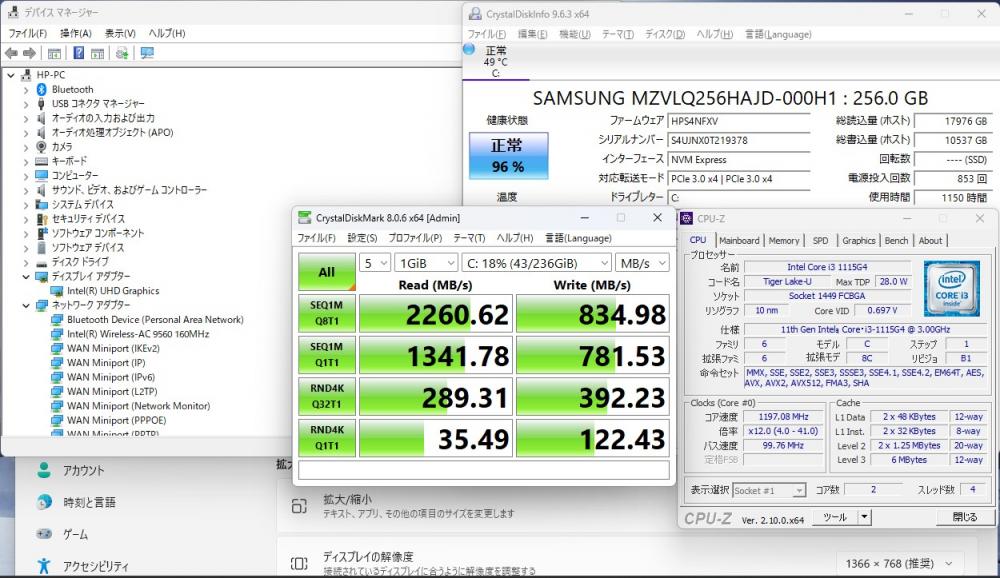Open 言語(Language) menu in CrystalDiskMark
Screen dimensions: 1000x578
click(x=578, y=238)
